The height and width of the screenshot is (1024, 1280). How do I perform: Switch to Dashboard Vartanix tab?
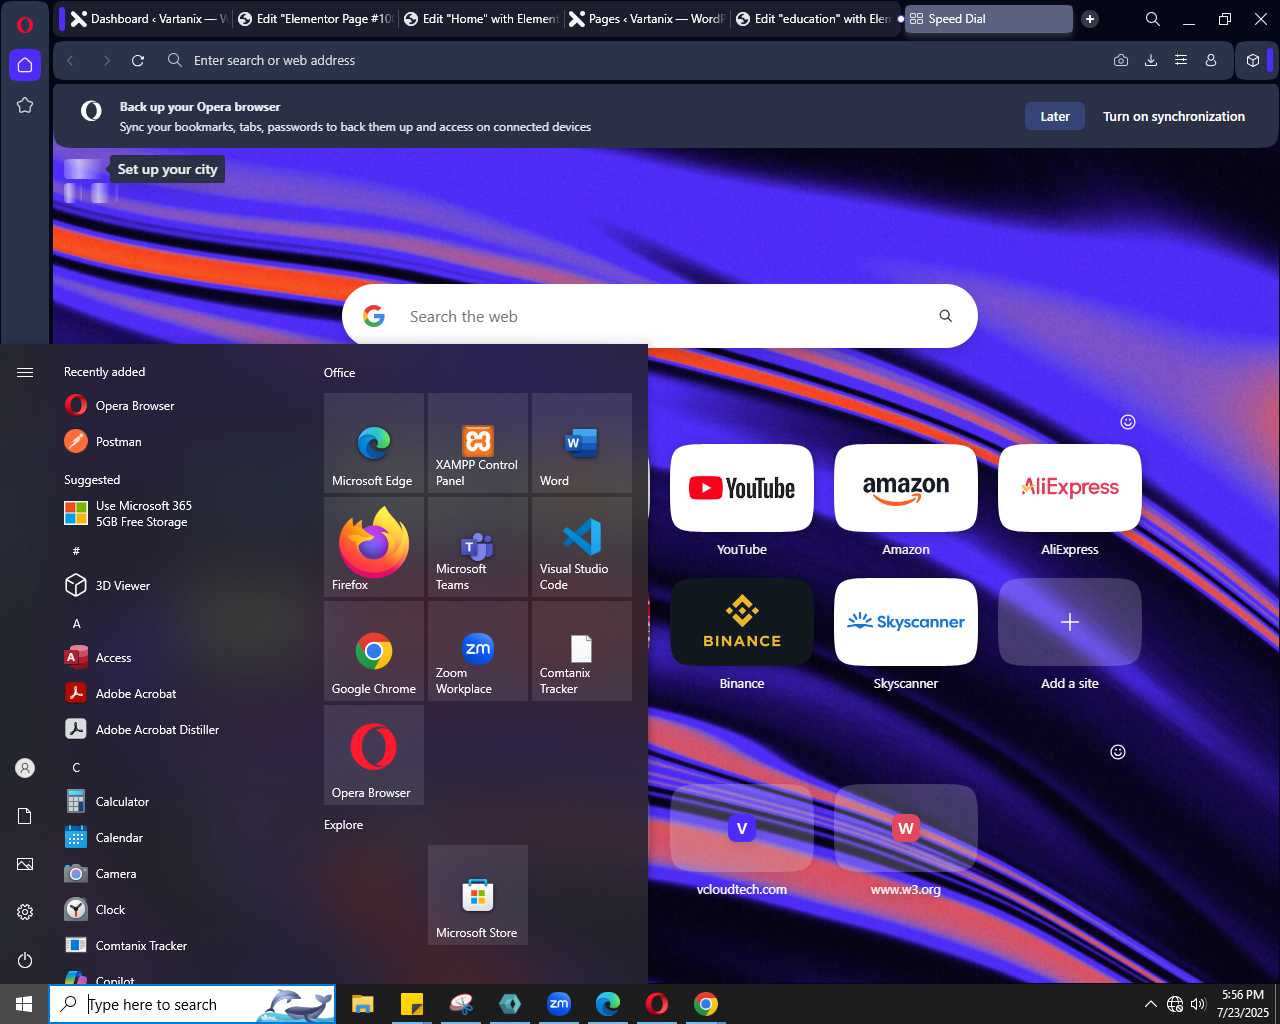coord(148,18)
